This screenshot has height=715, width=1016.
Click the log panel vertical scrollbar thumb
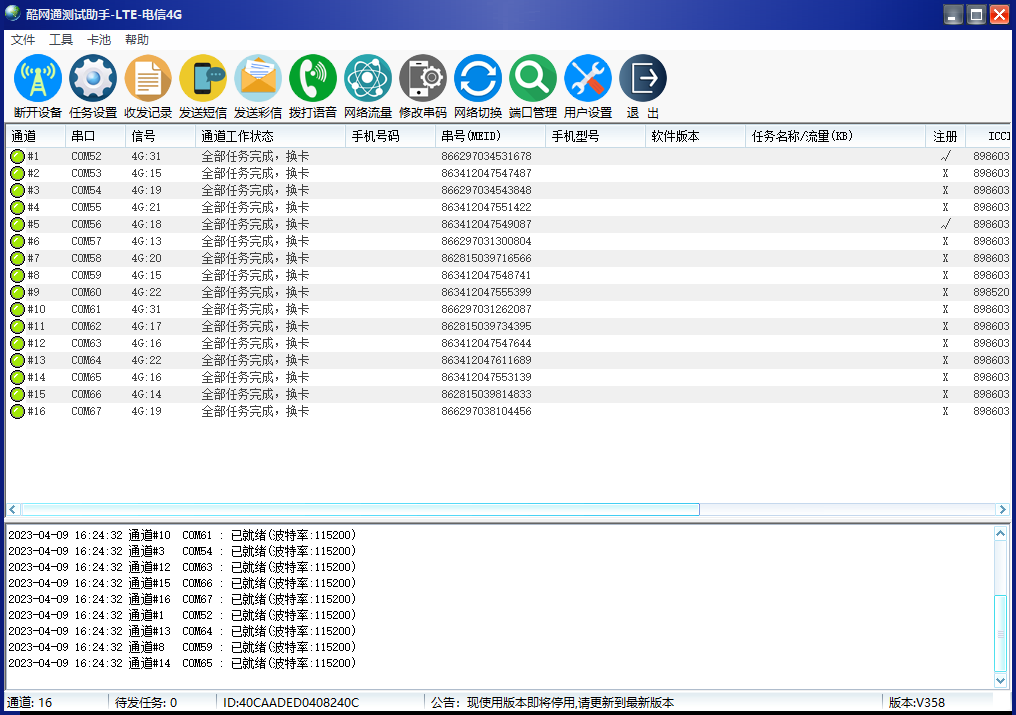coord(1000,633)
